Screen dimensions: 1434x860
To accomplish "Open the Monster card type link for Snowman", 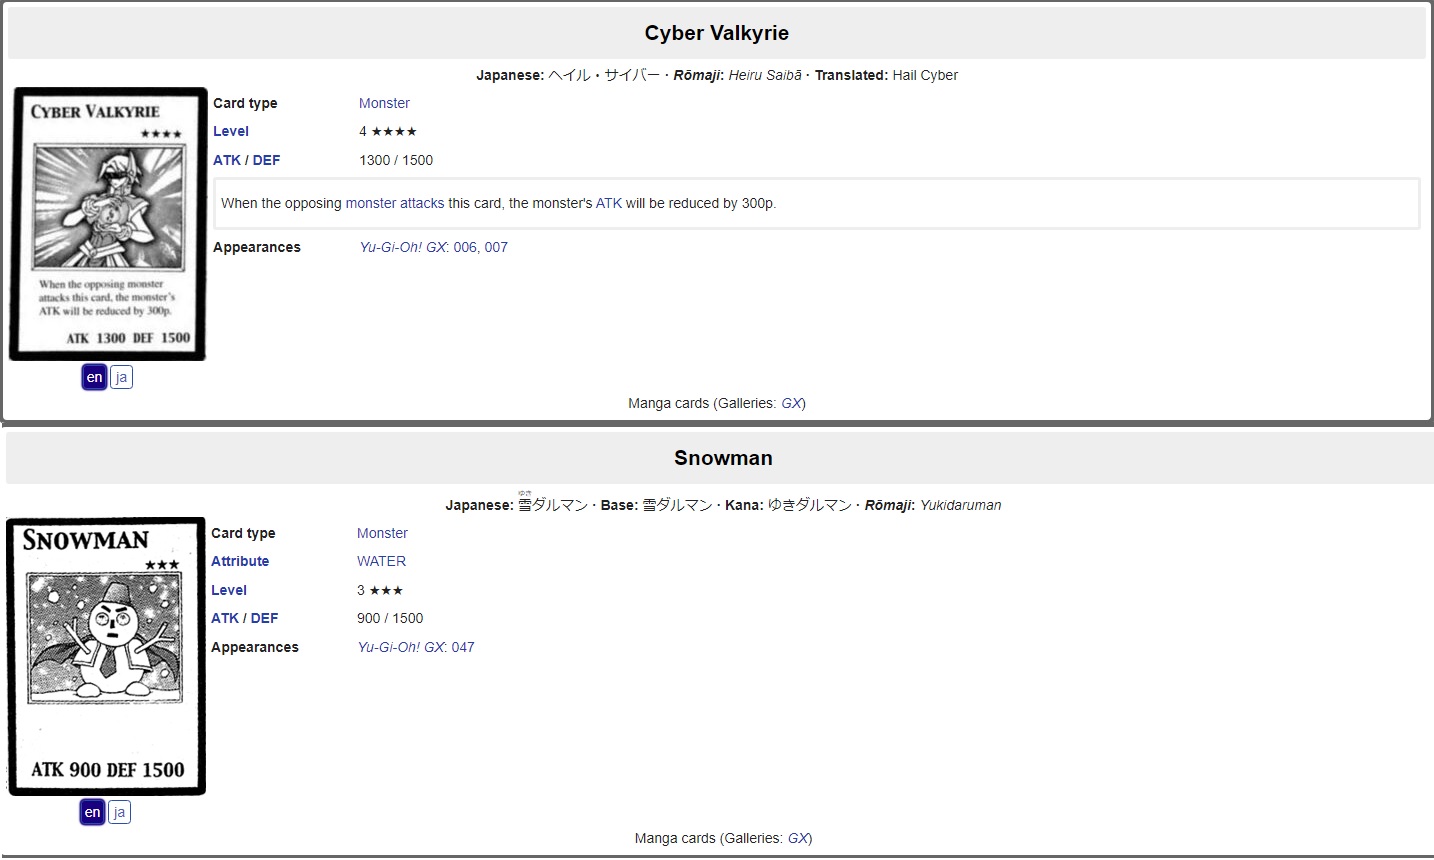I will 382,533.
